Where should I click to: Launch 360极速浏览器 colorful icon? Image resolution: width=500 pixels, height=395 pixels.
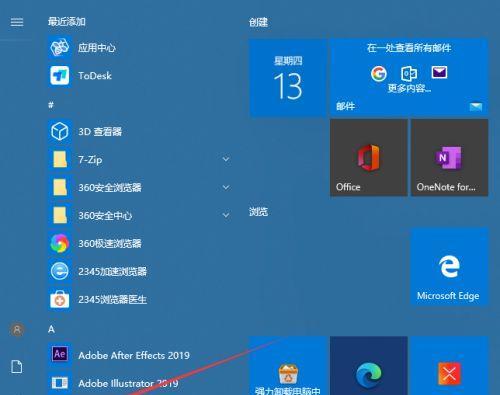[60, 243]
